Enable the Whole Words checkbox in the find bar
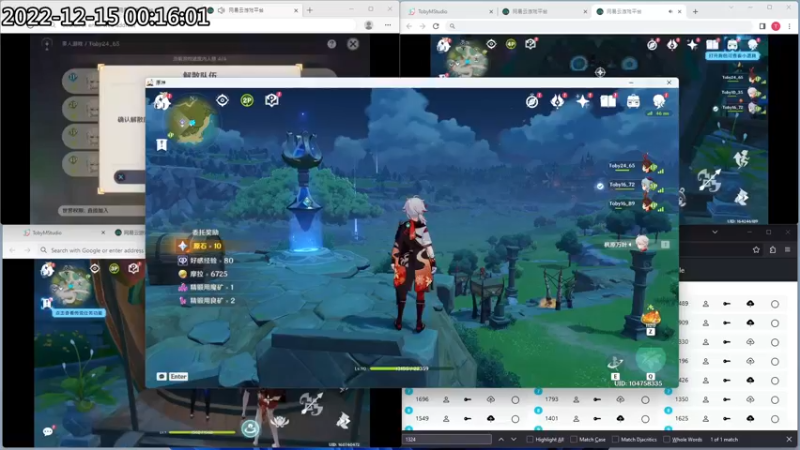Screen dimensions: 800x450 coord(666,439)
